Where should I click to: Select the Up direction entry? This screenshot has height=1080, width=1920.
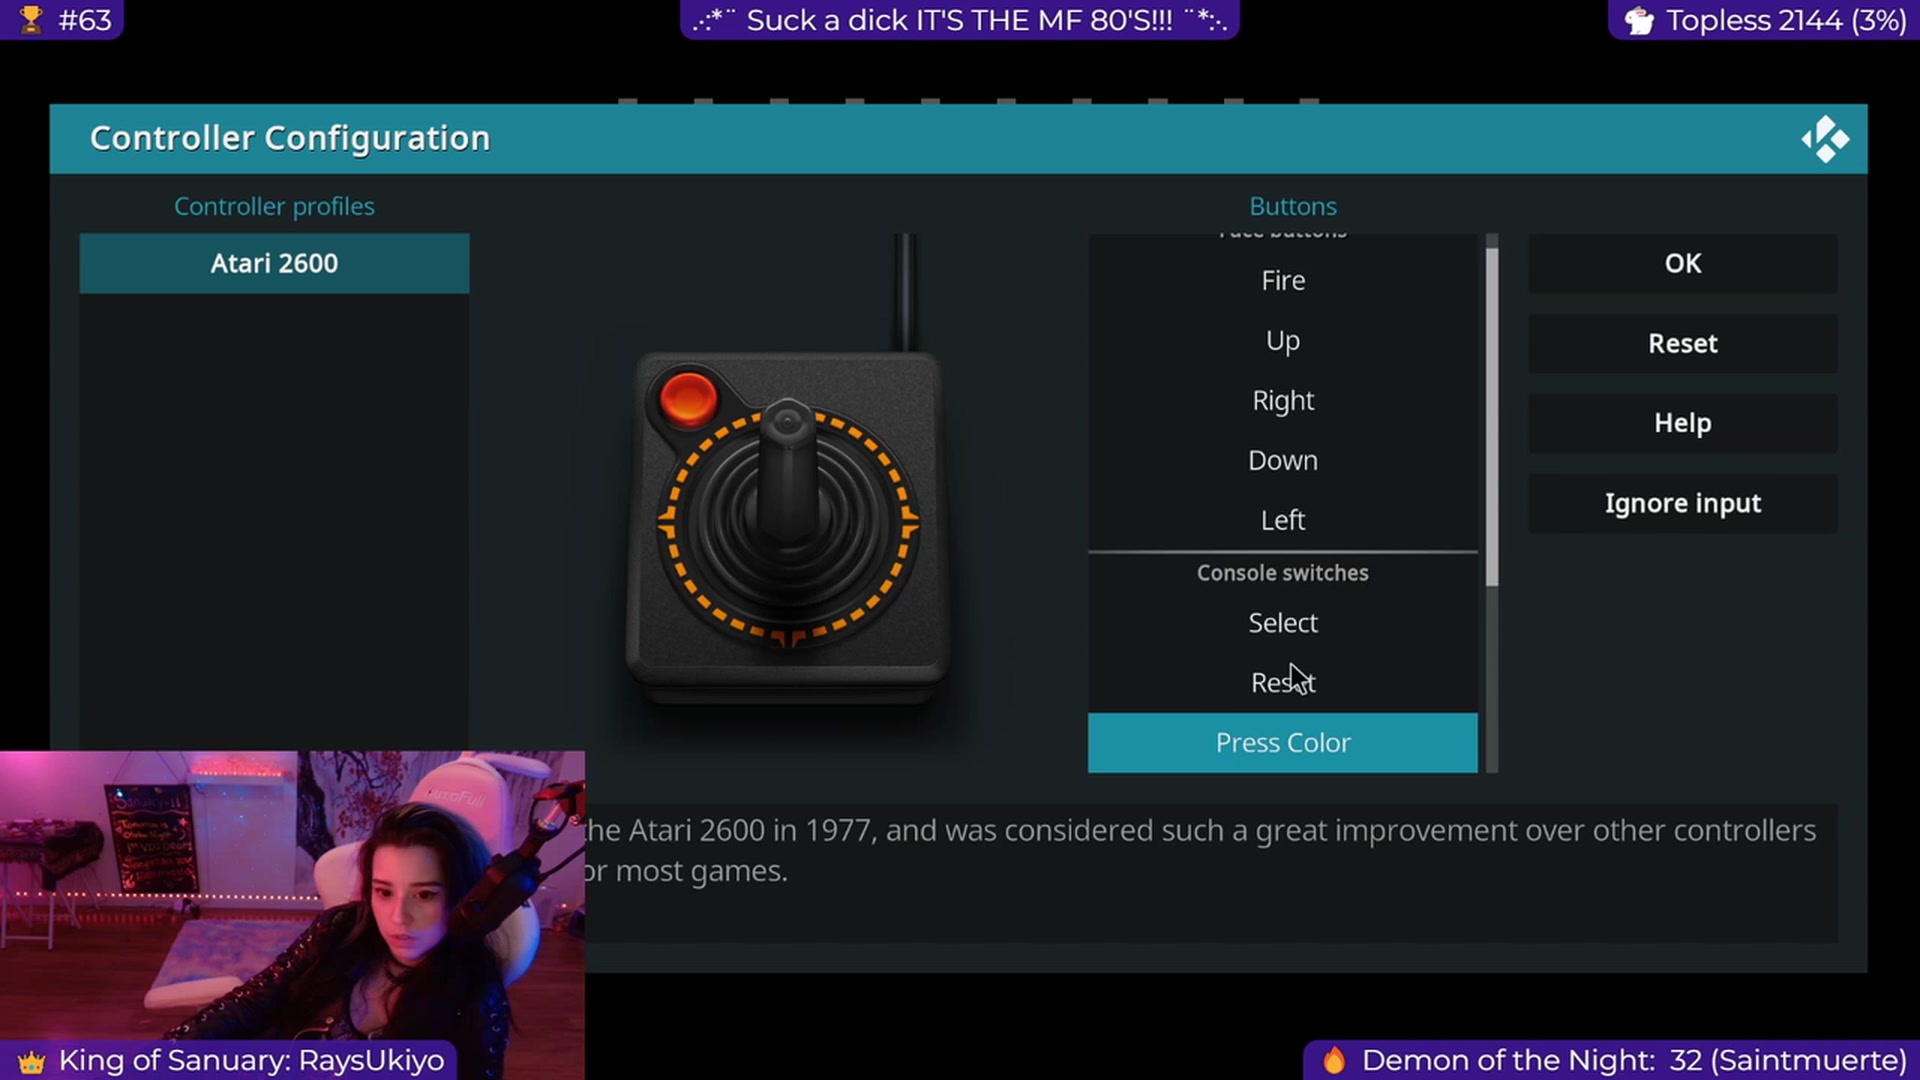pyautogui.click(x=1282, y=340)
